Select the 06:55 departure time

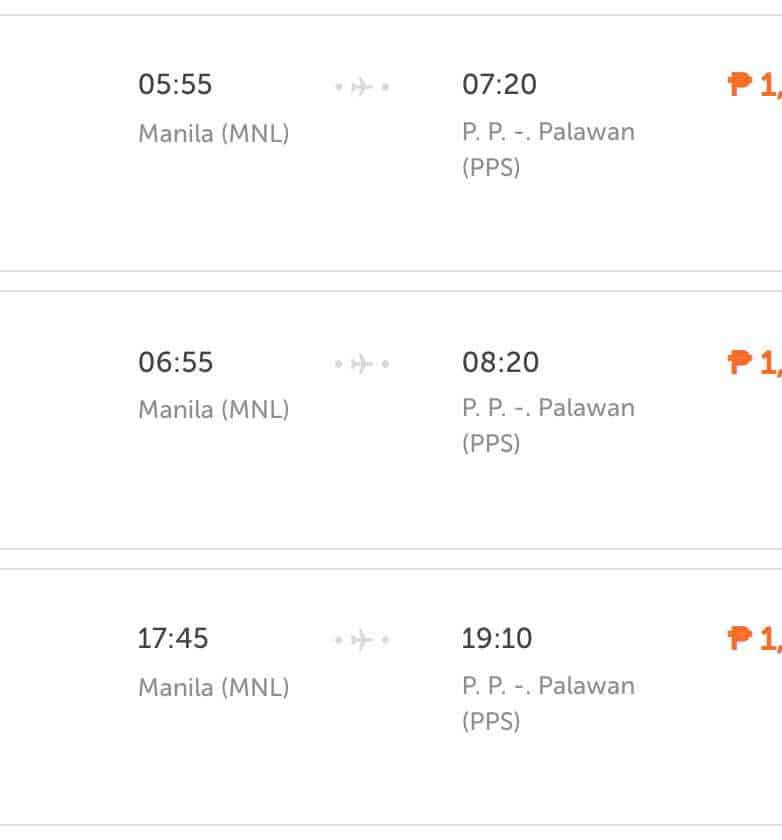point(176,362)
